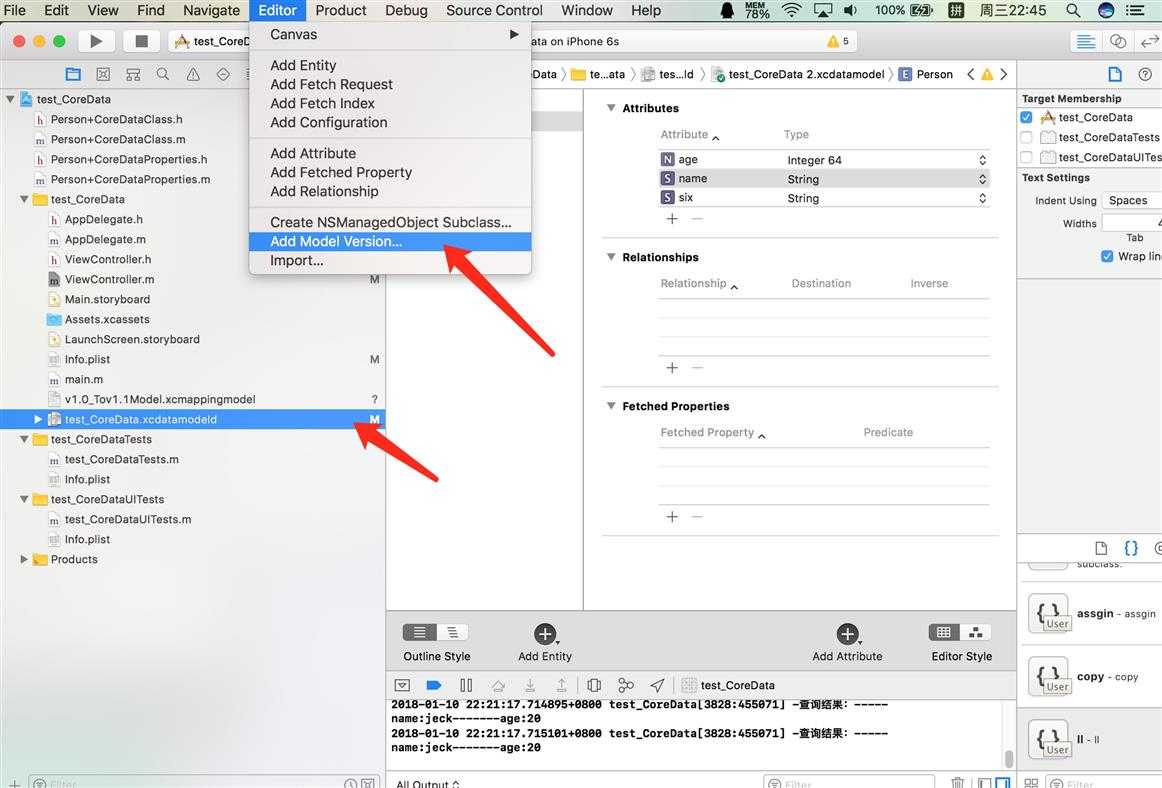Click test_CoreData 2.xcdatamodel in jump bar
This screenshot has height=788, width=1162.
(x=799, y=74)
